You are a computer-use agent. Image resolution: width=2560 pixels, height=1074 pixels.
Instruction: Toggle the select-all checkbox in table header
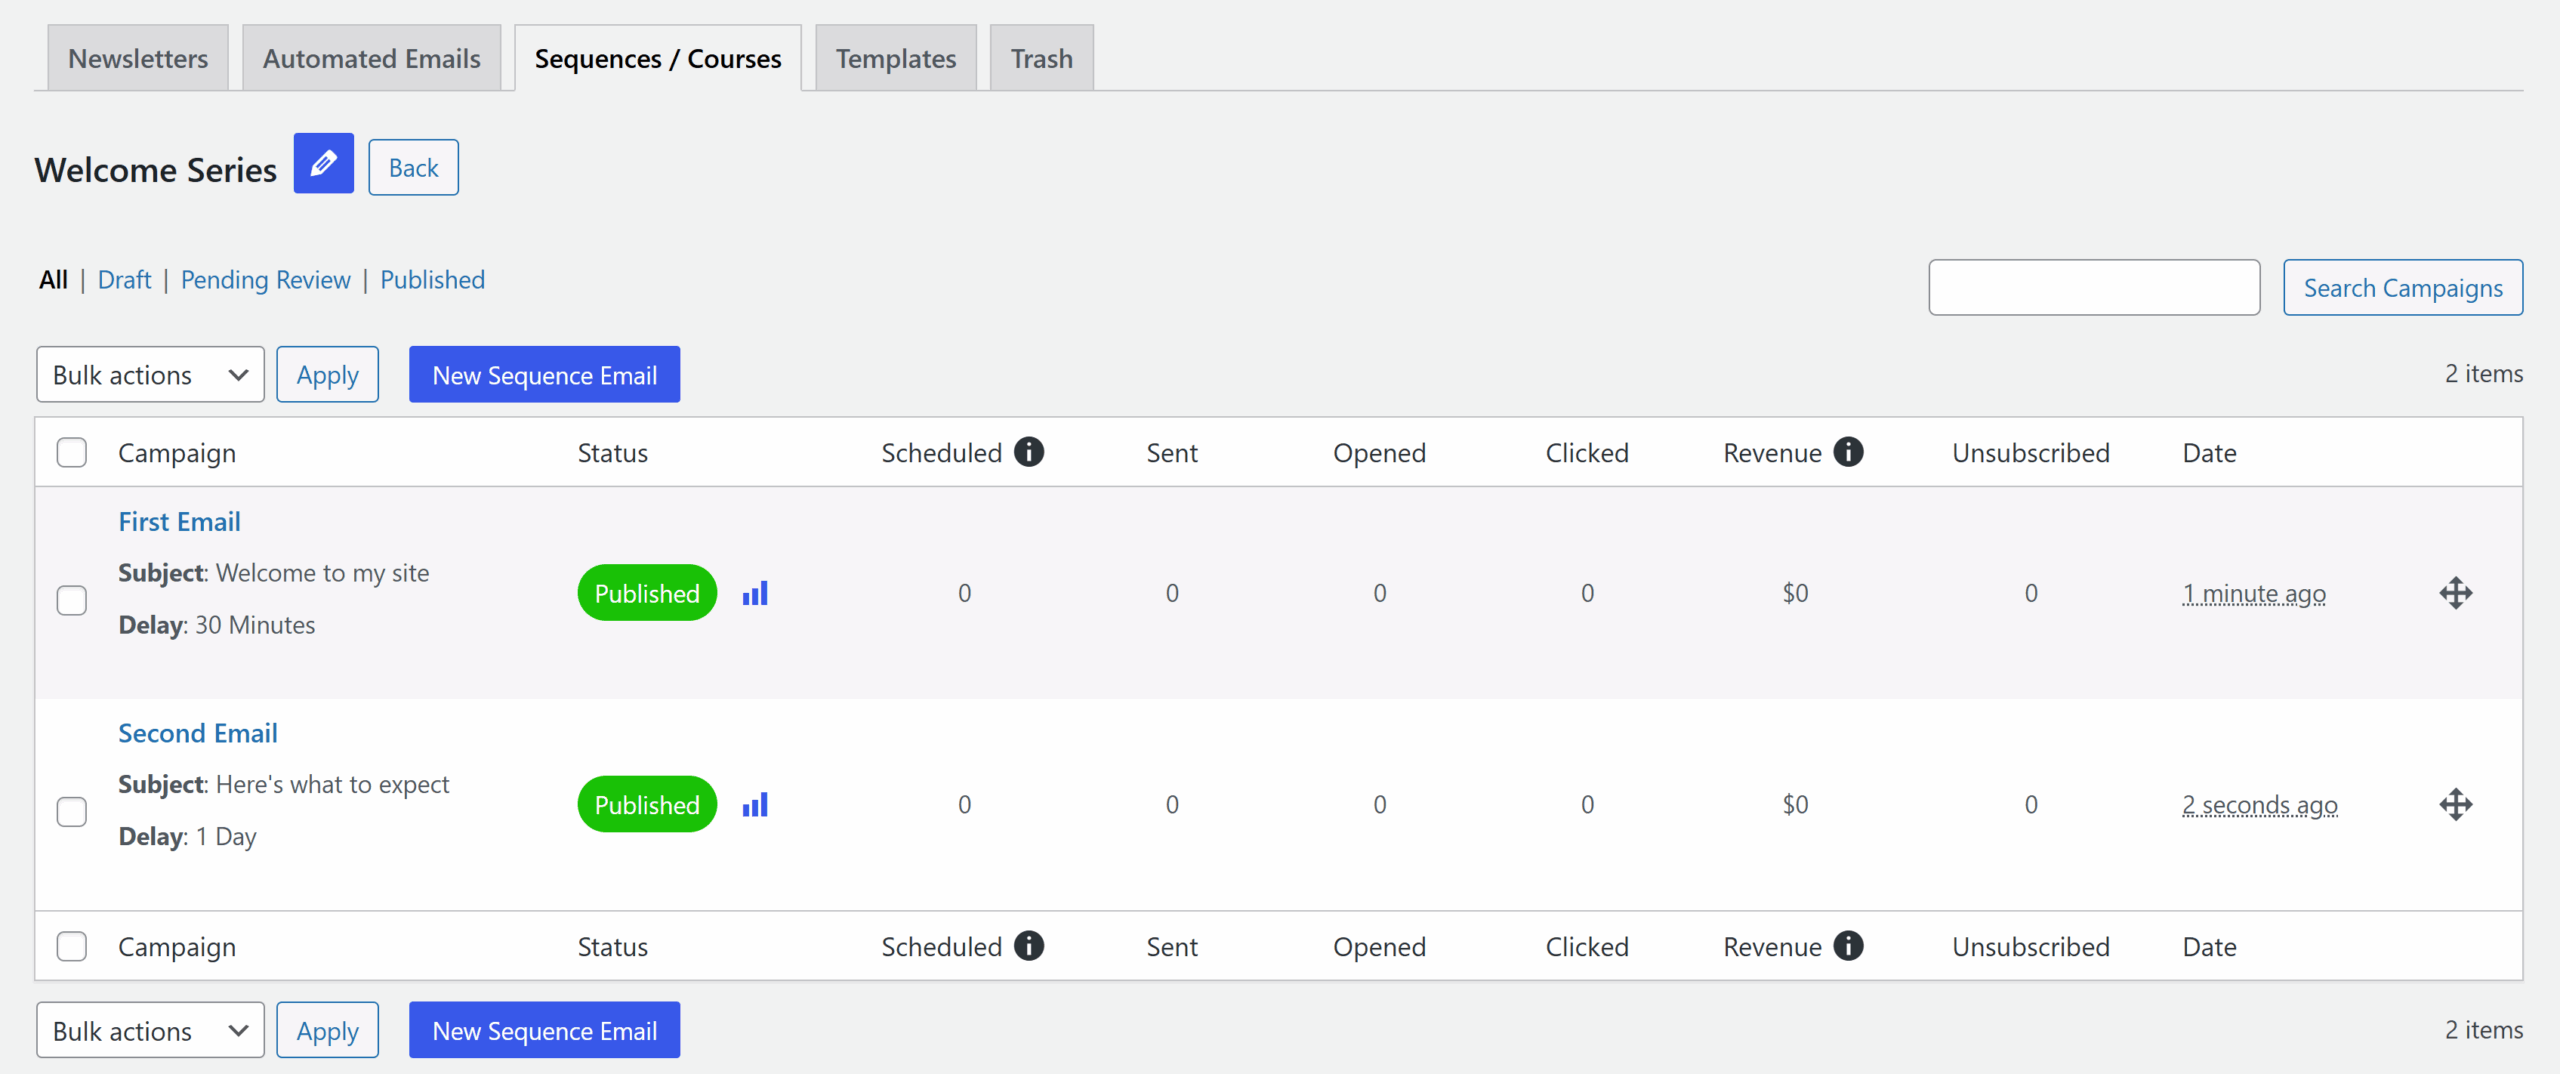[x=72, y=452]
